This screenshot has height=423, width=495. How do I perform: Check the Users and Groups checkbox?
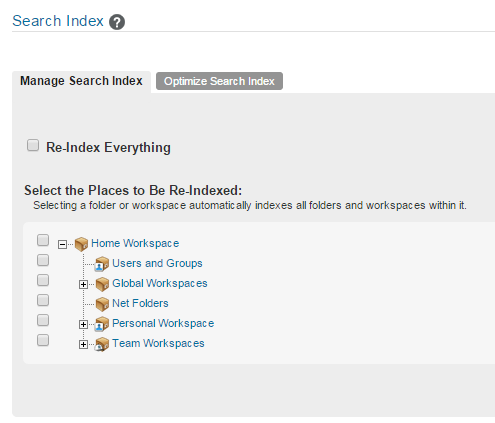coord(43,260)
